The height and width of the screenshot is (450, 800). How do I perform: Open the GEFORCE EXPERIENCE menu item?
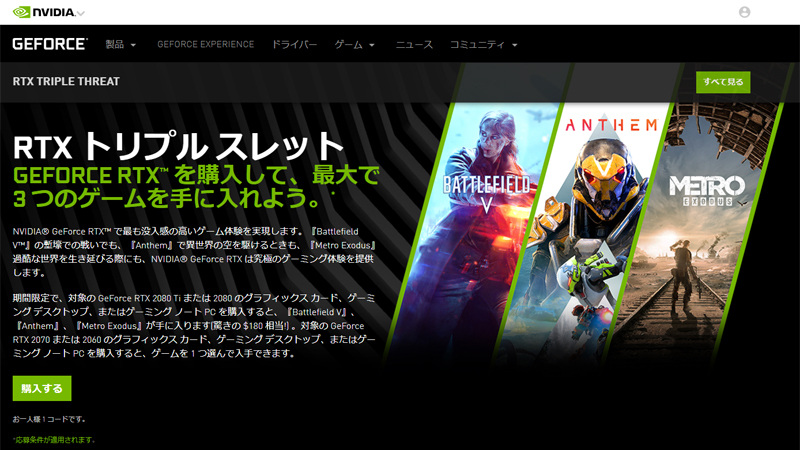pyautogui.click(x=206, y=44)
